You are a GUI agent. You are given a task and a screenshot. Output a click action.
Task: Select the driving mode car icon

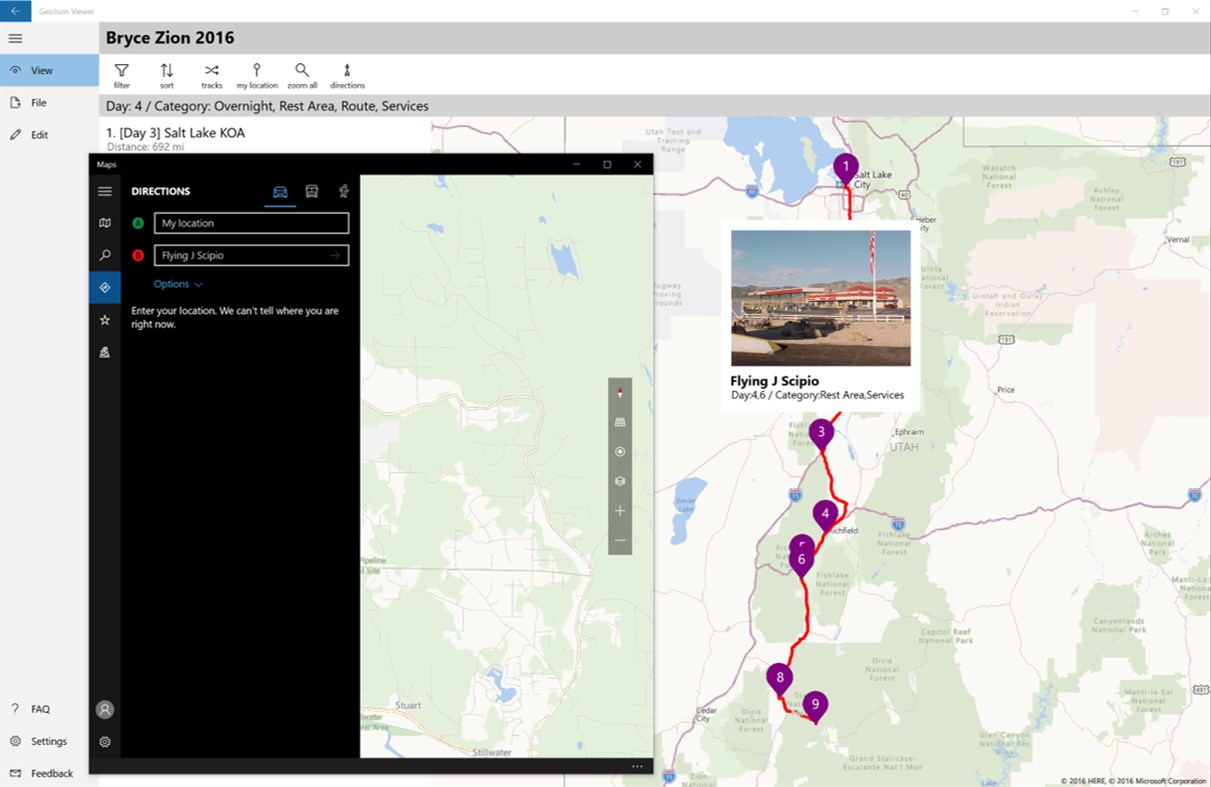[x=280, y=192]
